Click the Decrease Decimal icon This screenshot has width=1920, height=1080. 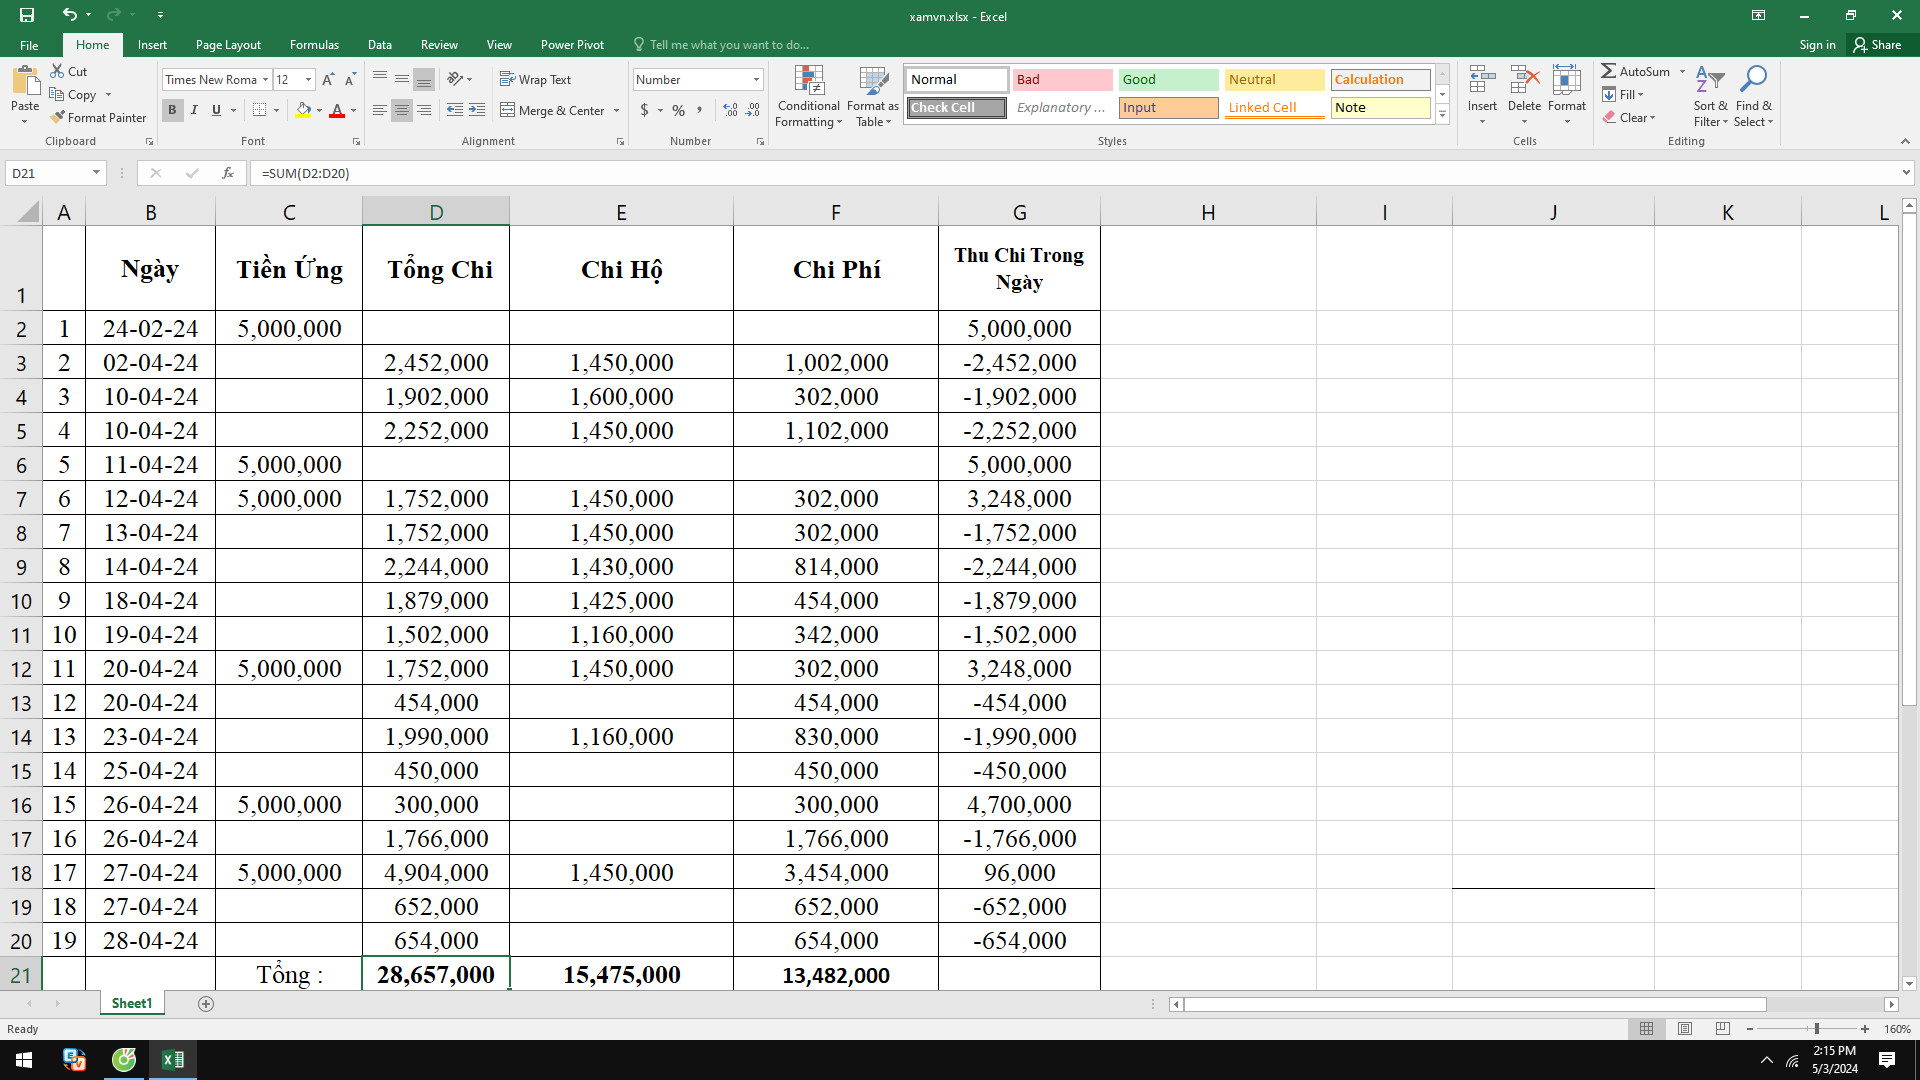pos(753,110)
